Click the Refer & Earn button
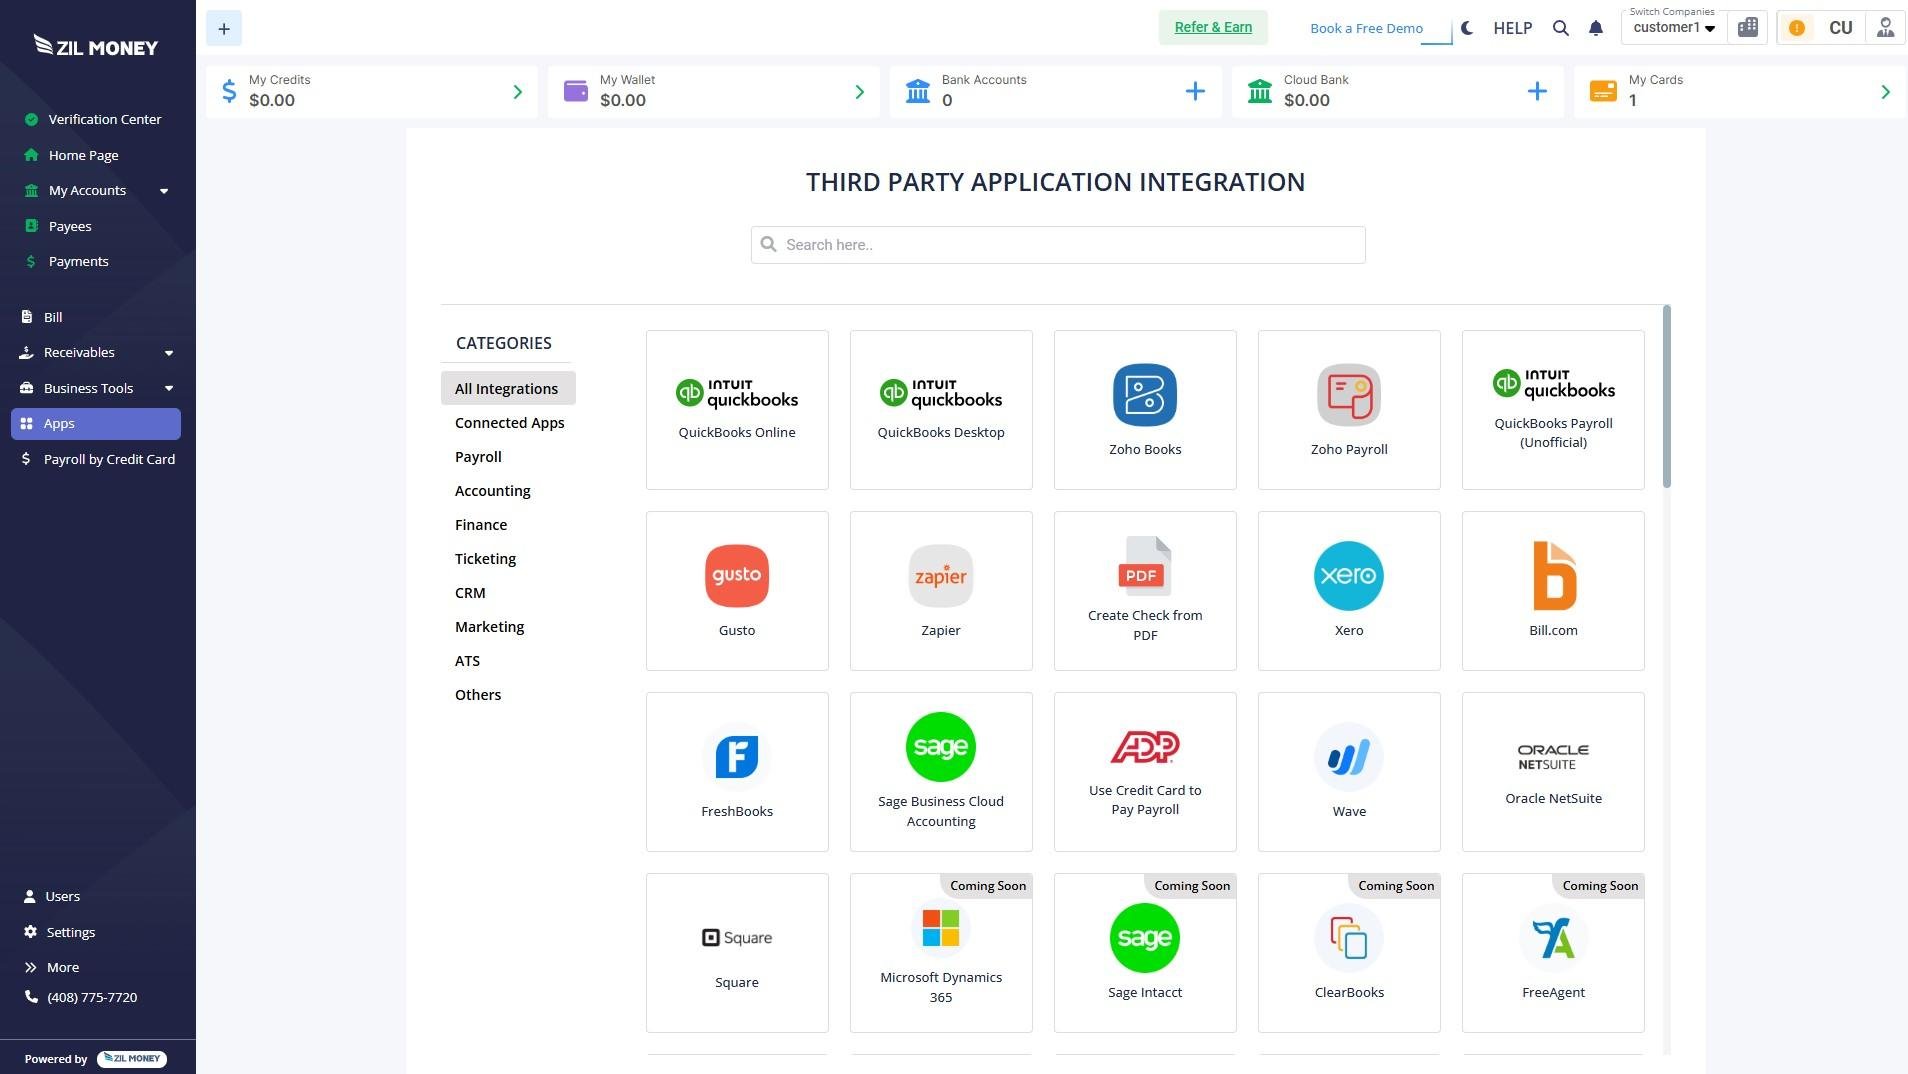1908x1074 pixels. (1213, 28)
